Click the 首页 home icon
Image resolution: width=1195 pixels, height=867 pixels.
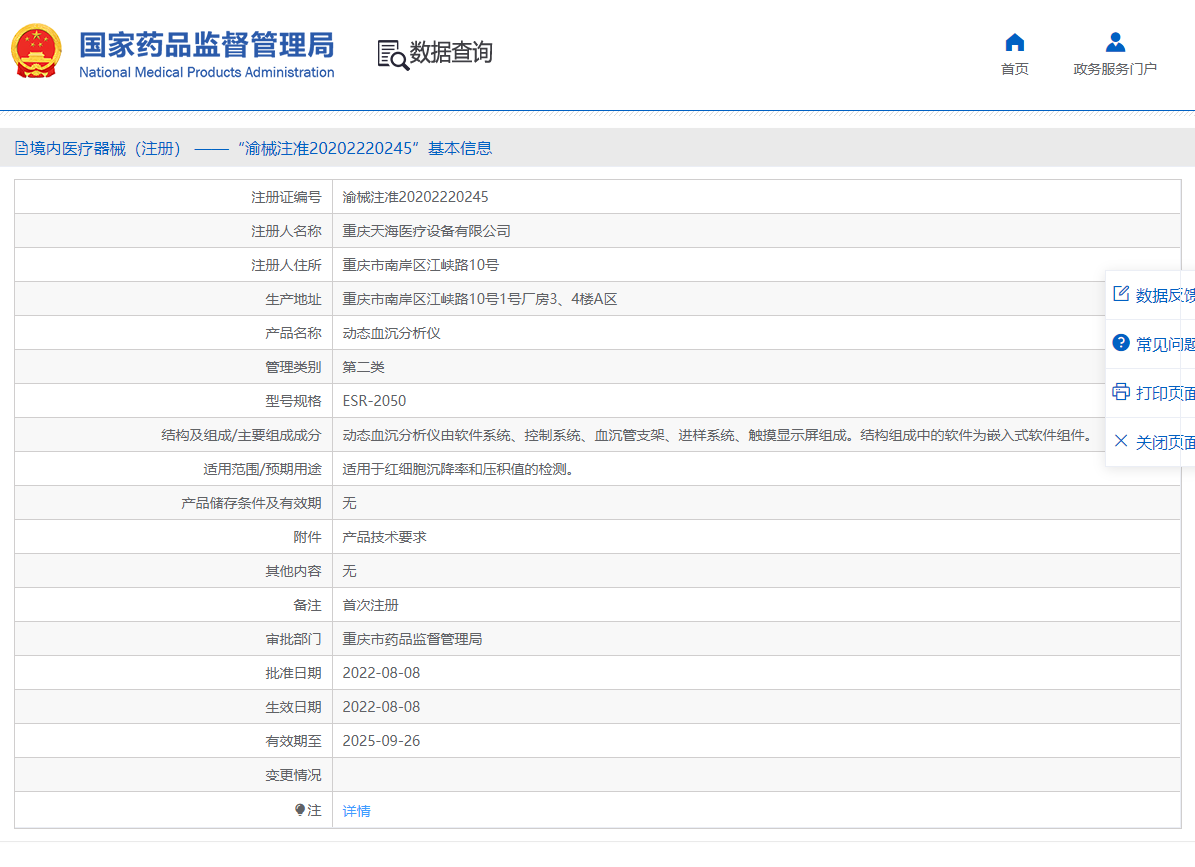point(1014,42)
